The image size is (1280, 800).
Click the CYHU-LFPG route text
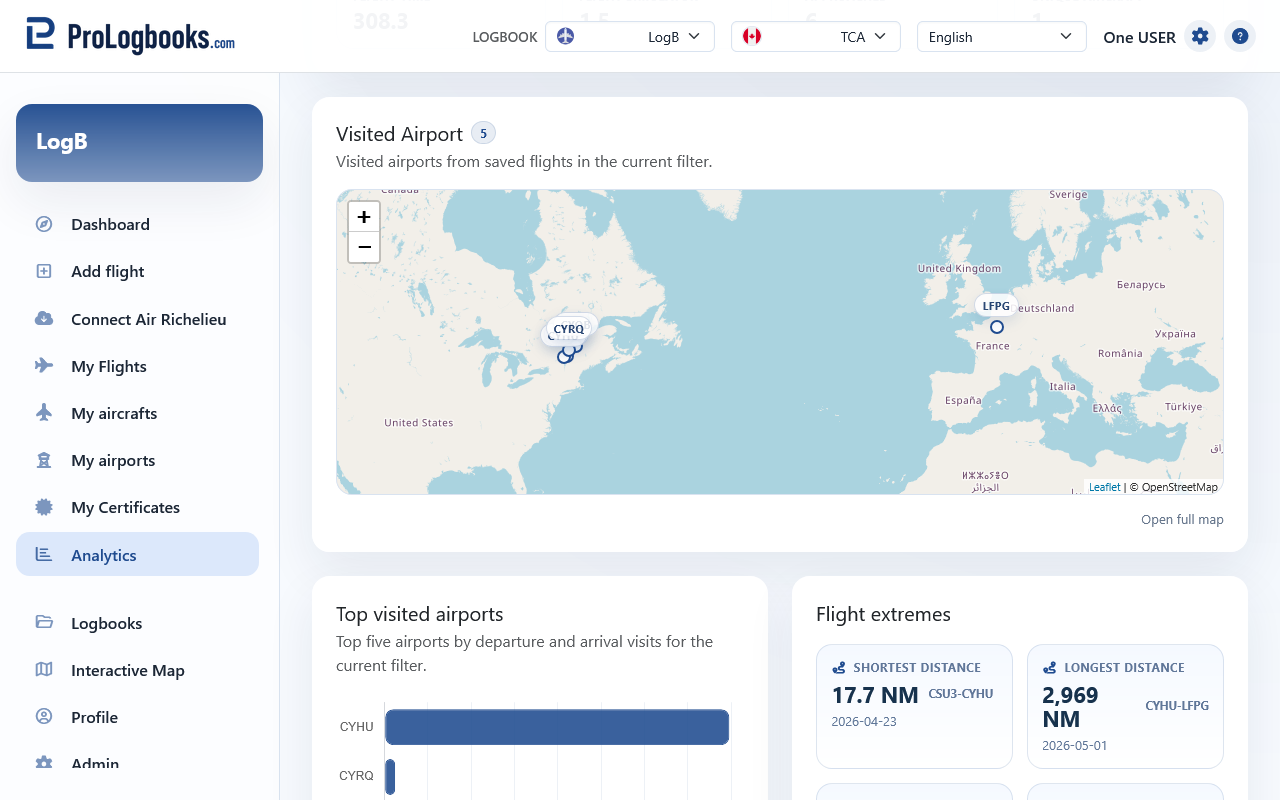[1177, 706]
